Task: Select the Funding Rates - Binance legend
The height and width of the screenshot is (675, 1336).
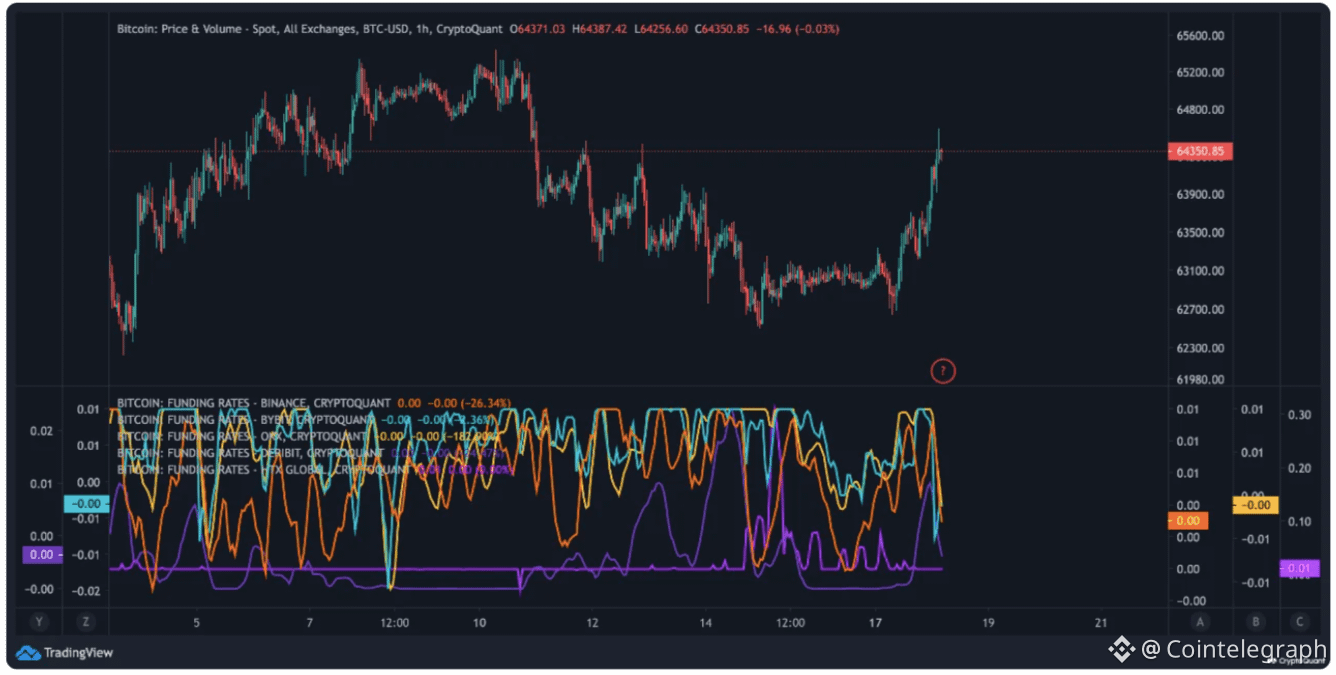Action: coord(254,403)
